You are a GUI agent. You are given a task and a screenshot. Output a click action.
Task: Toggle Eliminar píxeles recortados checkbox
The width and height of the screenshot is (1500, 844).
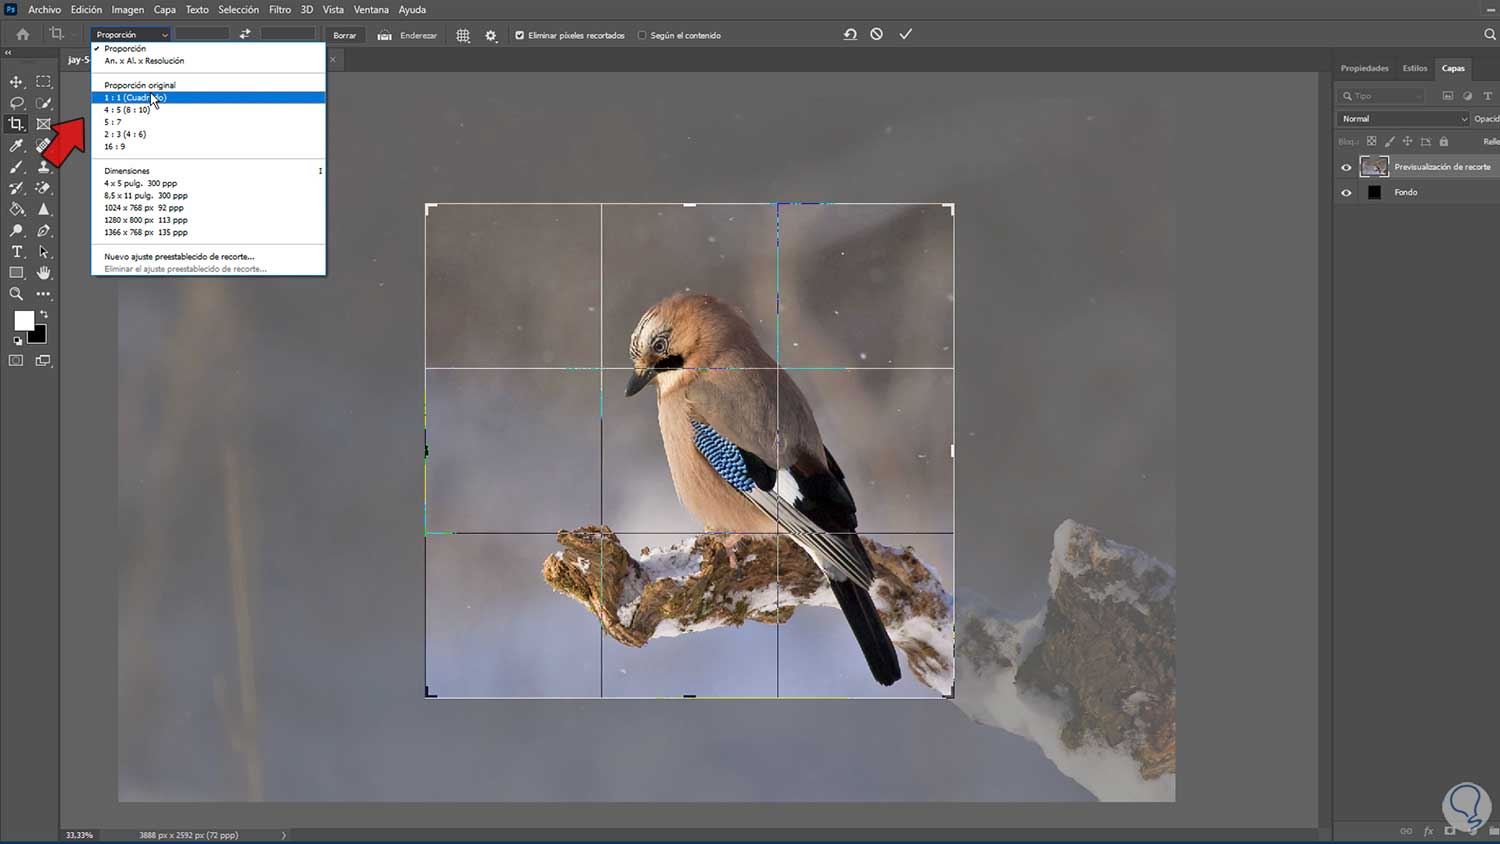pyautogui.click(x=519, y=35)
